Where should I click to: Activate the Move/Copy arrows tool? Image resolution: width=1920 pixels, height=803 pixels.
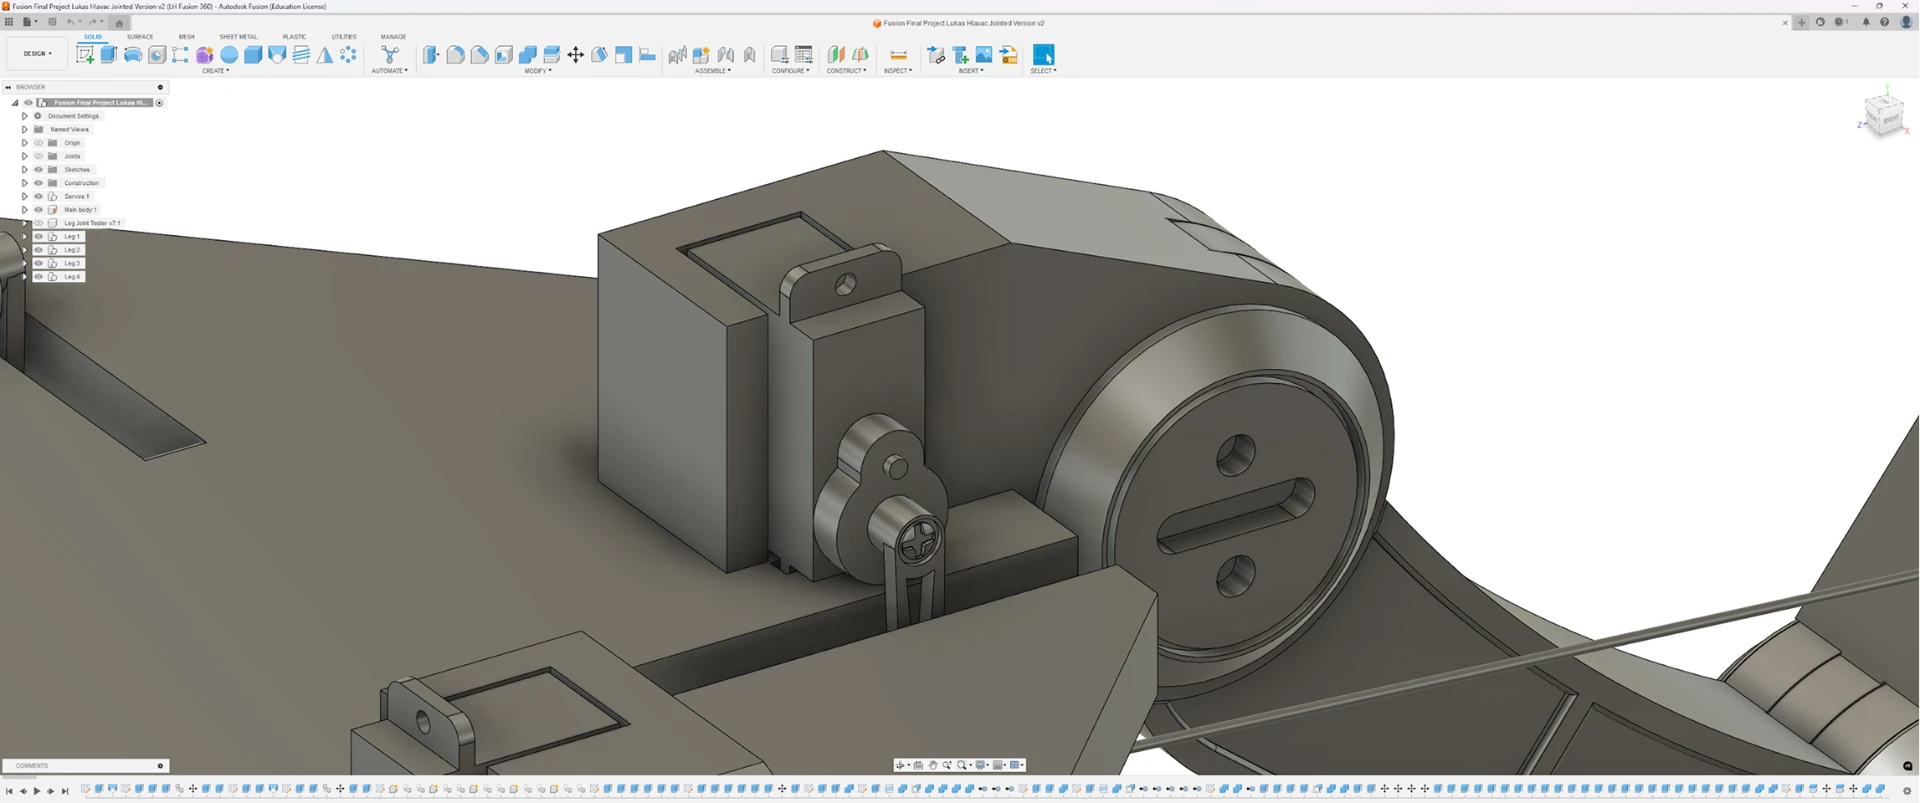[576, 55]
